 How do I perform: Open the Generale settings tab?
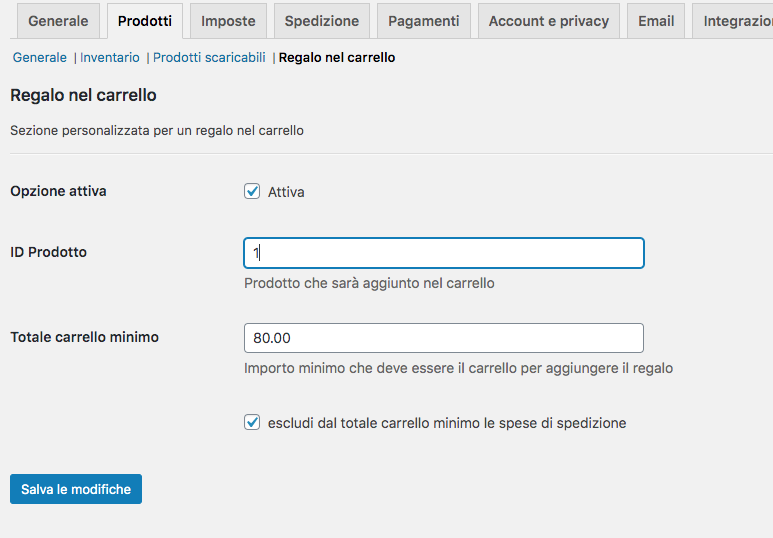[x=58, y=21]
